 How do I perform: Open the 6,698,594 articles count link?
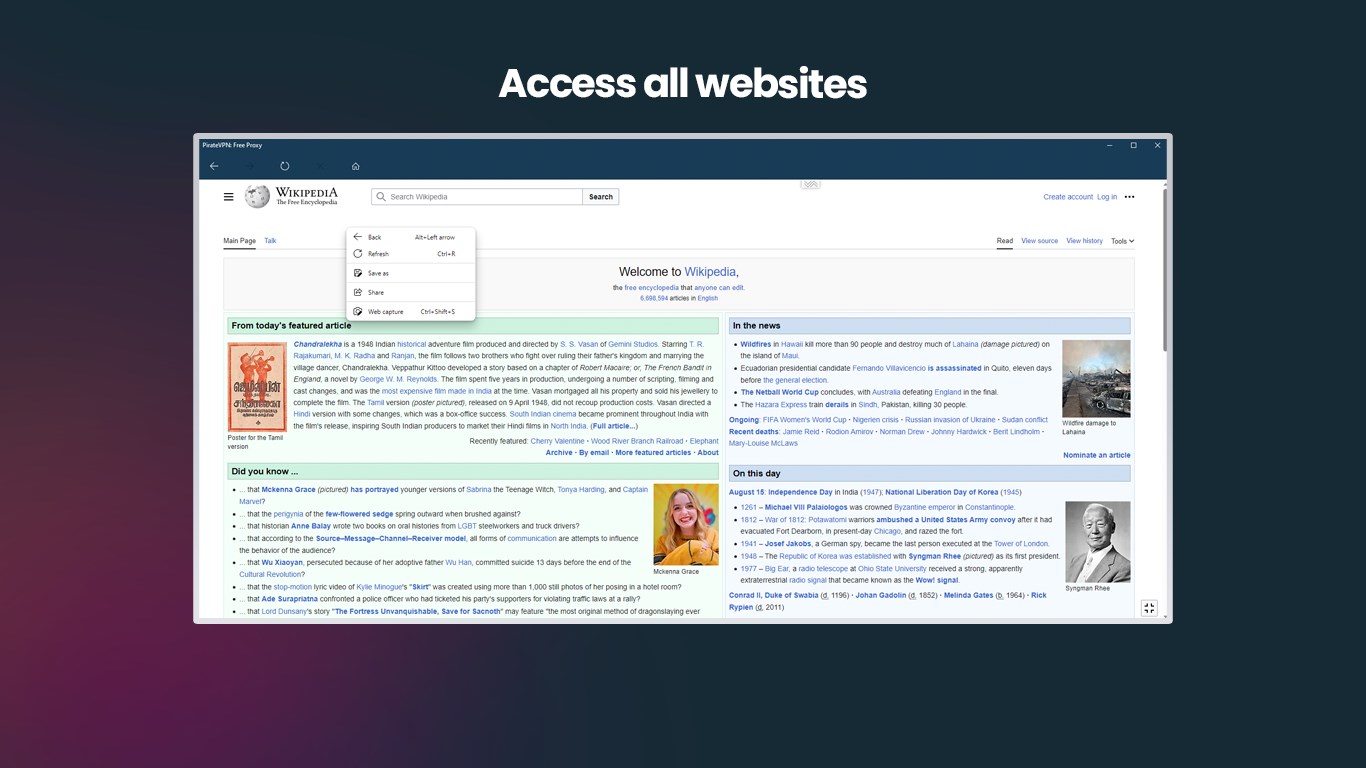click(654, 298)
